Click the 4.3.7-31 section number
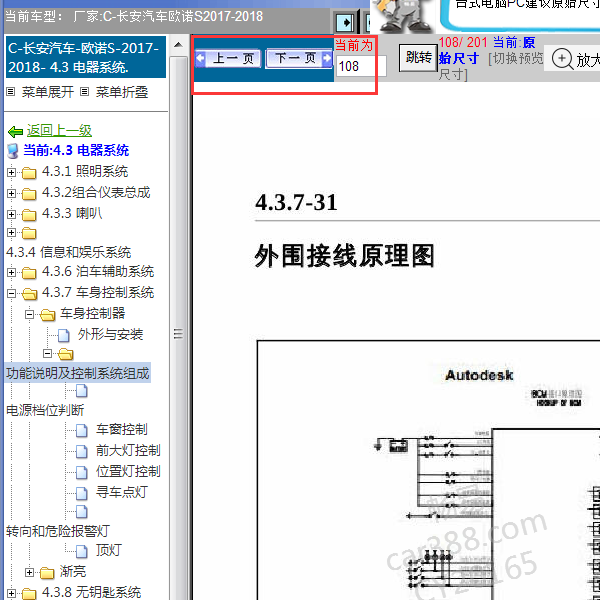Screen dimensions: 600x600 296,202
